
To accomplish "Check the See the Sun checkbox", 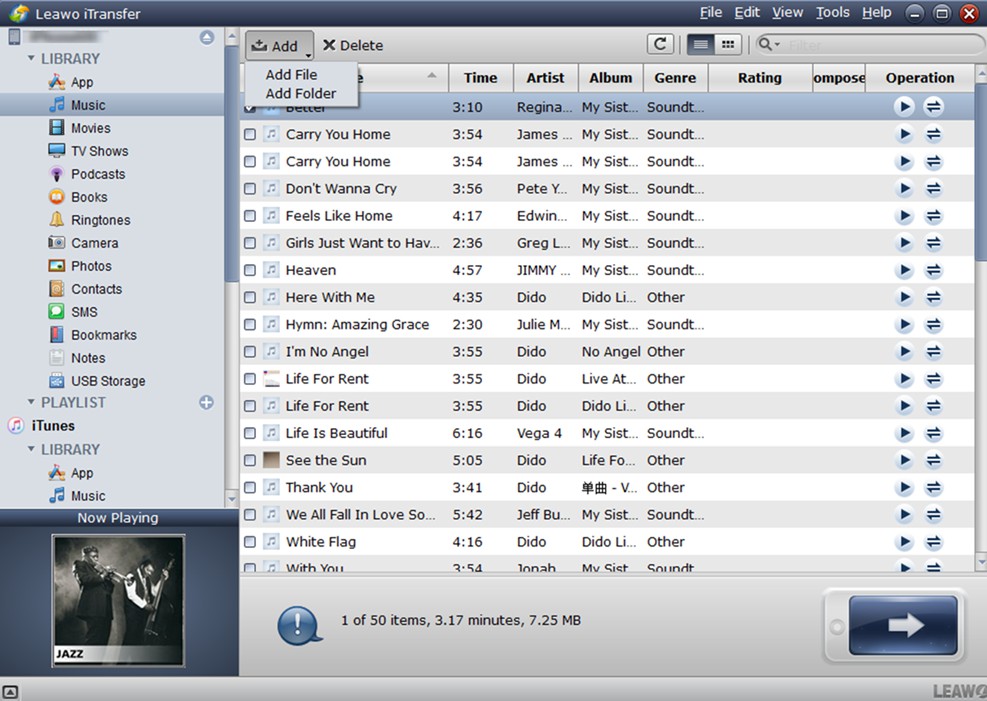I will click(250, 460).
